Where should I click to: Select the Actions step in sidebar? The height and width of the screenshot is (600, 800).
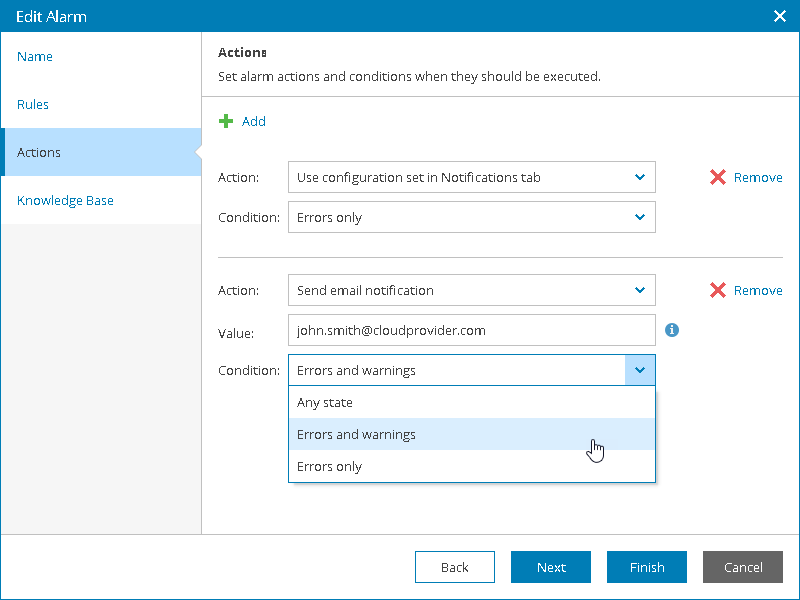pos(39,153)
